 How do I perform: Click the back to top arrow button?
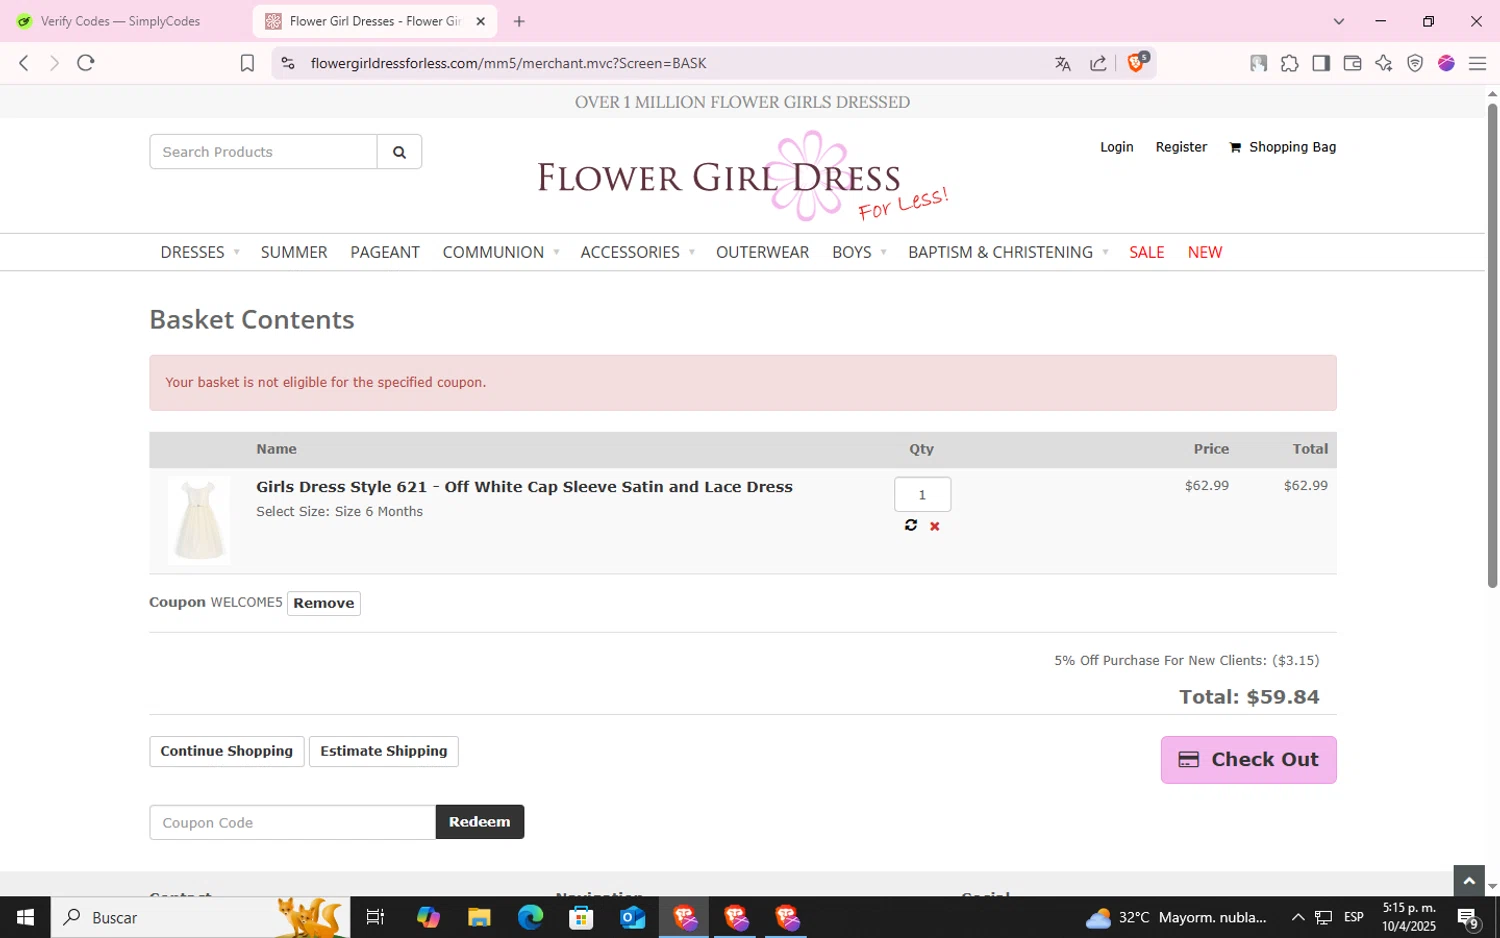[x=1469, y=881]
